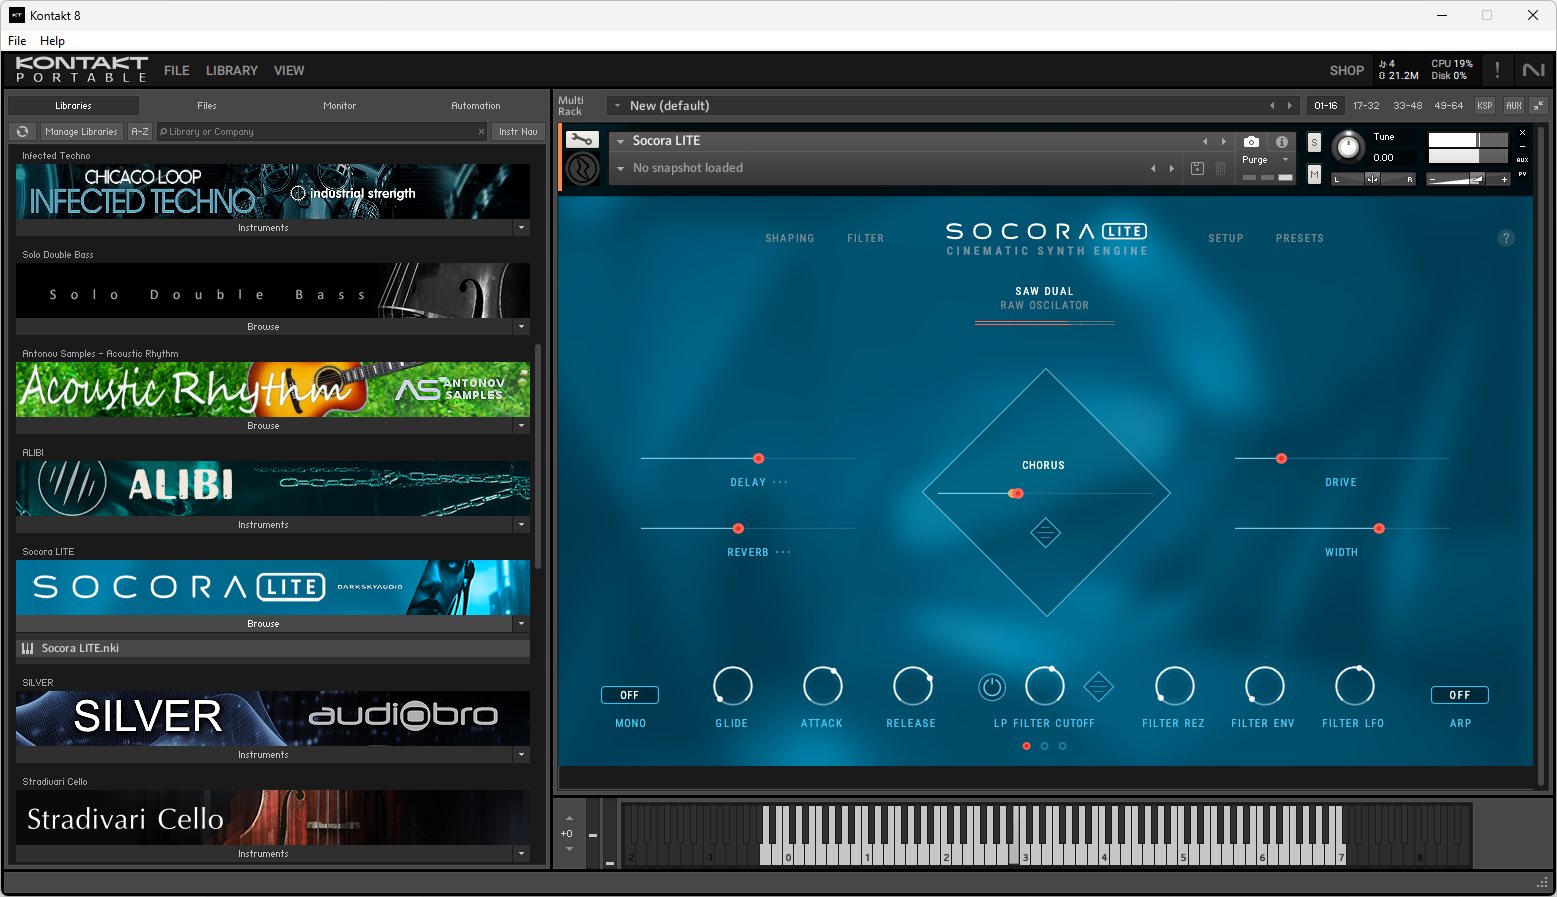Clear the library search field
The height and width of the screenshot is (897, 1557).
pos(481,132)
